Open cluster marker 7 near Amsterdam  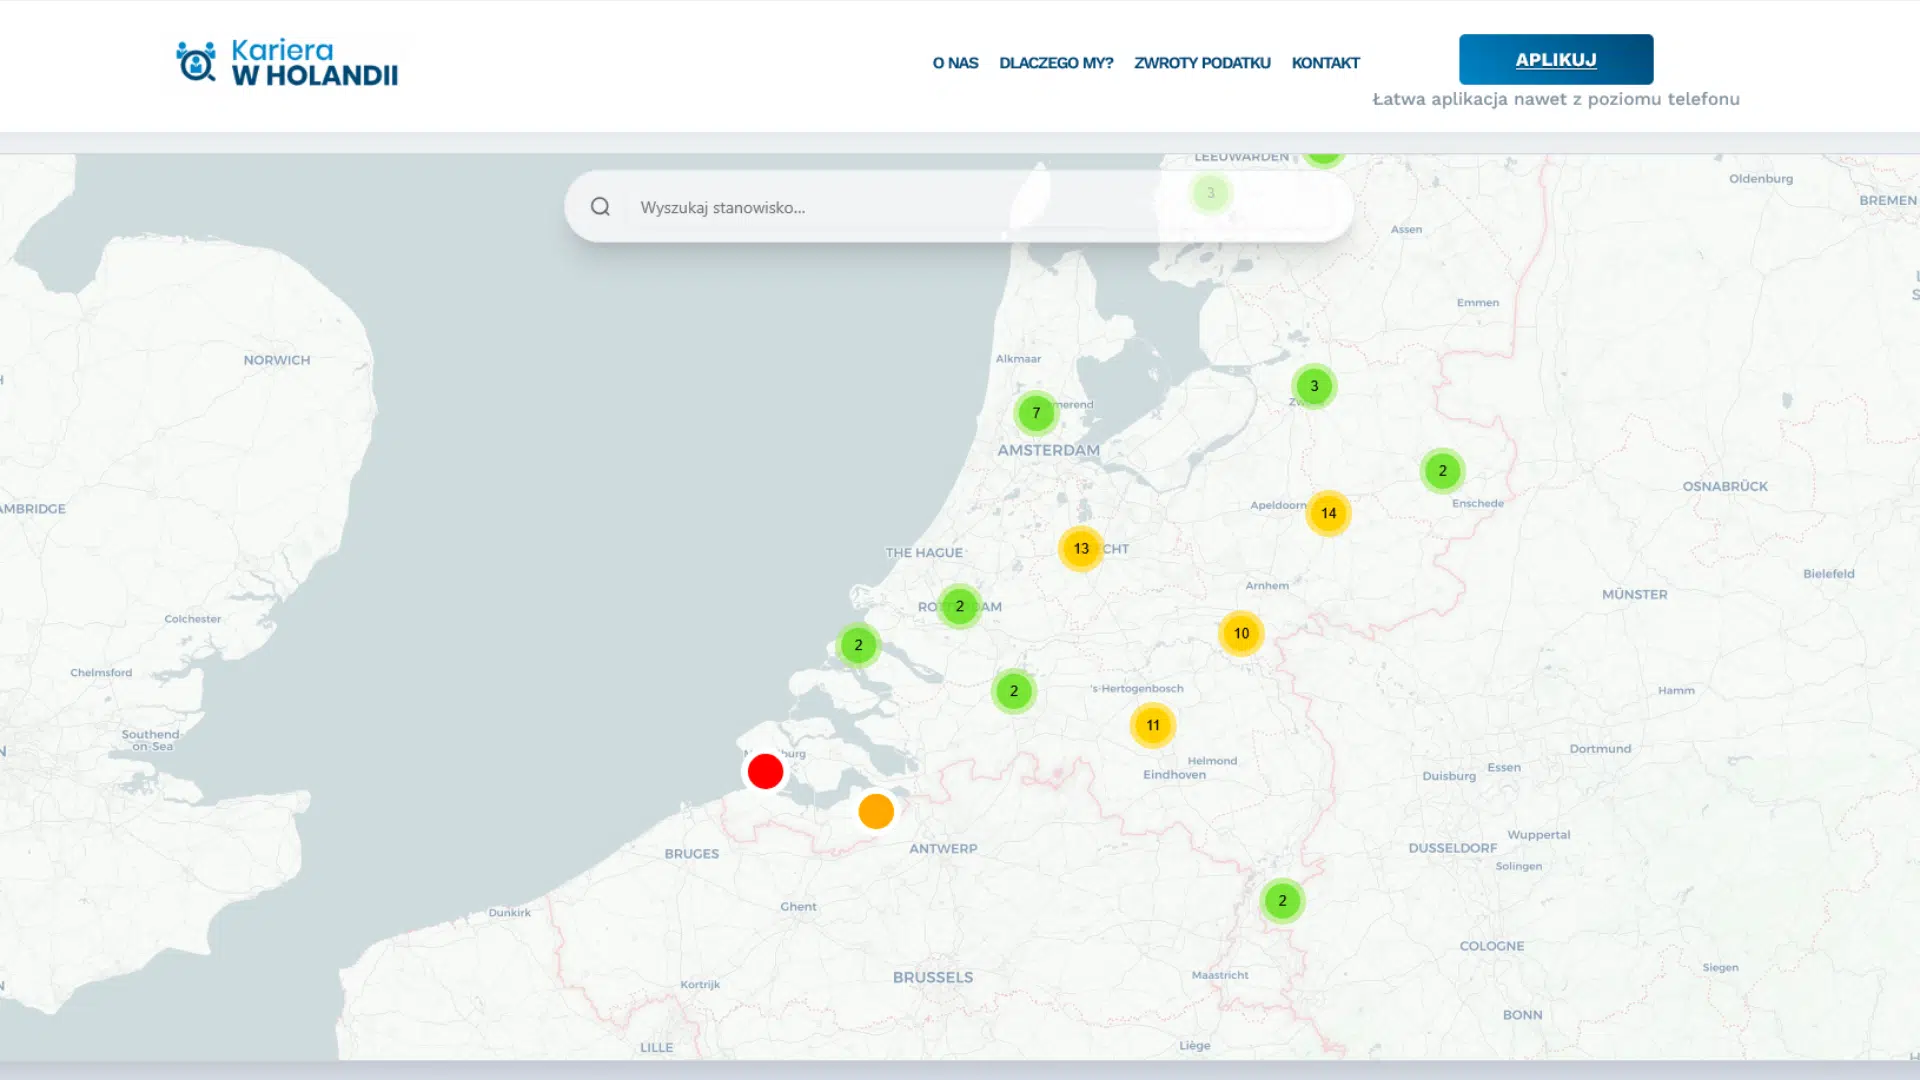pos(1036,412)
